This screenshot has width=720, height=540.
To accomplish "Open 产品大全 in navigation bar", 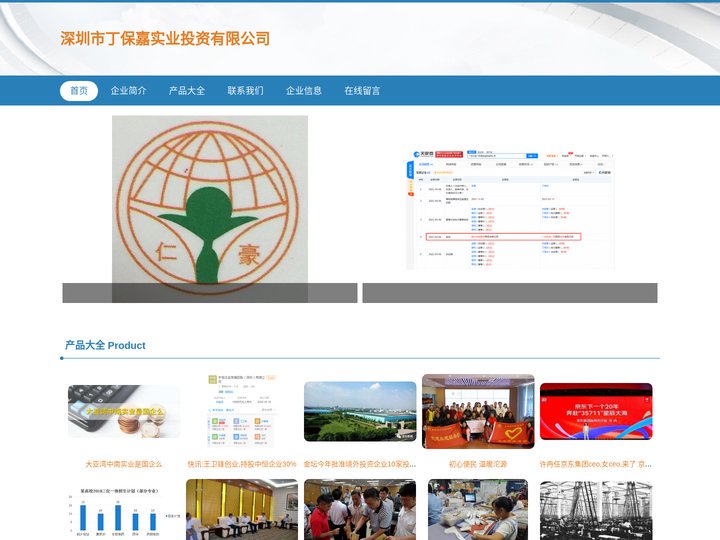I will coord(187,91).
